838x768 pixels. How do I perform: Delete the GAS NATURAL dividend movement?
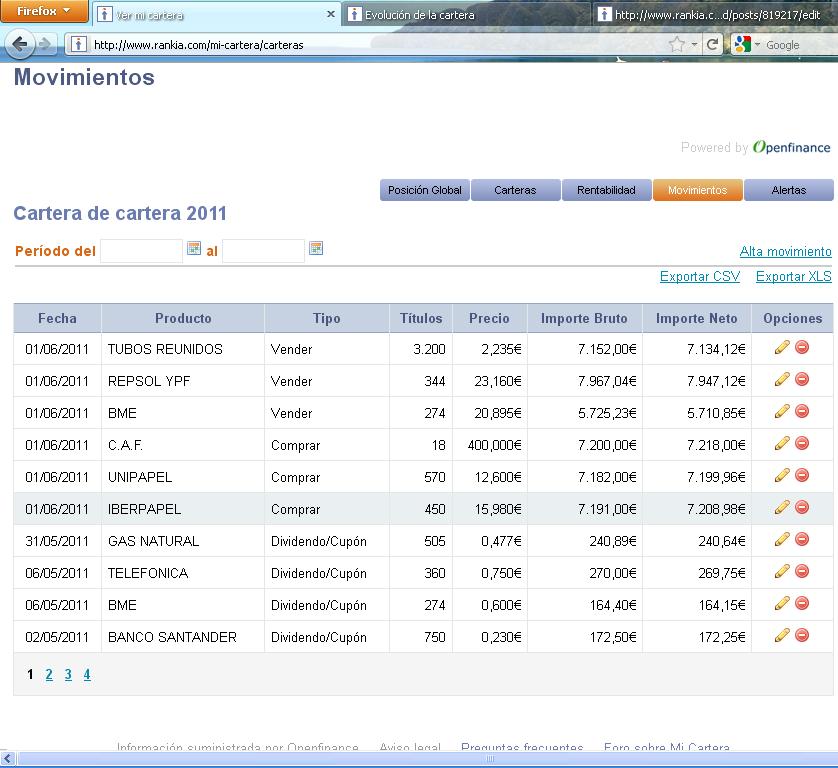tap(802, 540)
